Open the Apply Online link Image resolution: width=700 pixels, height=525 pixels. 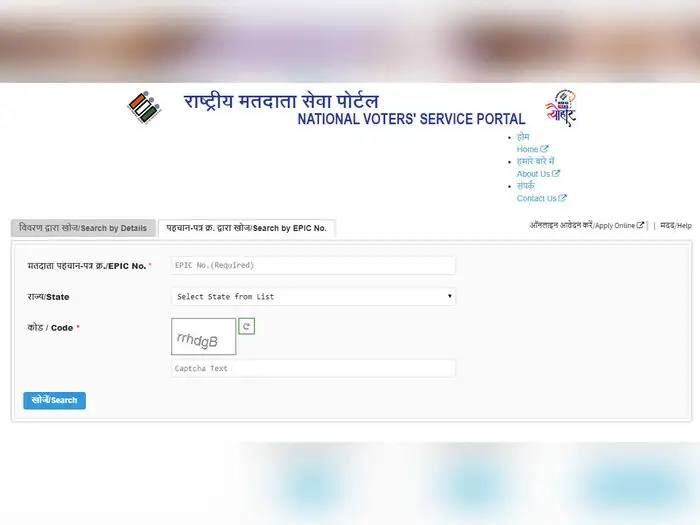coord(615,225)
